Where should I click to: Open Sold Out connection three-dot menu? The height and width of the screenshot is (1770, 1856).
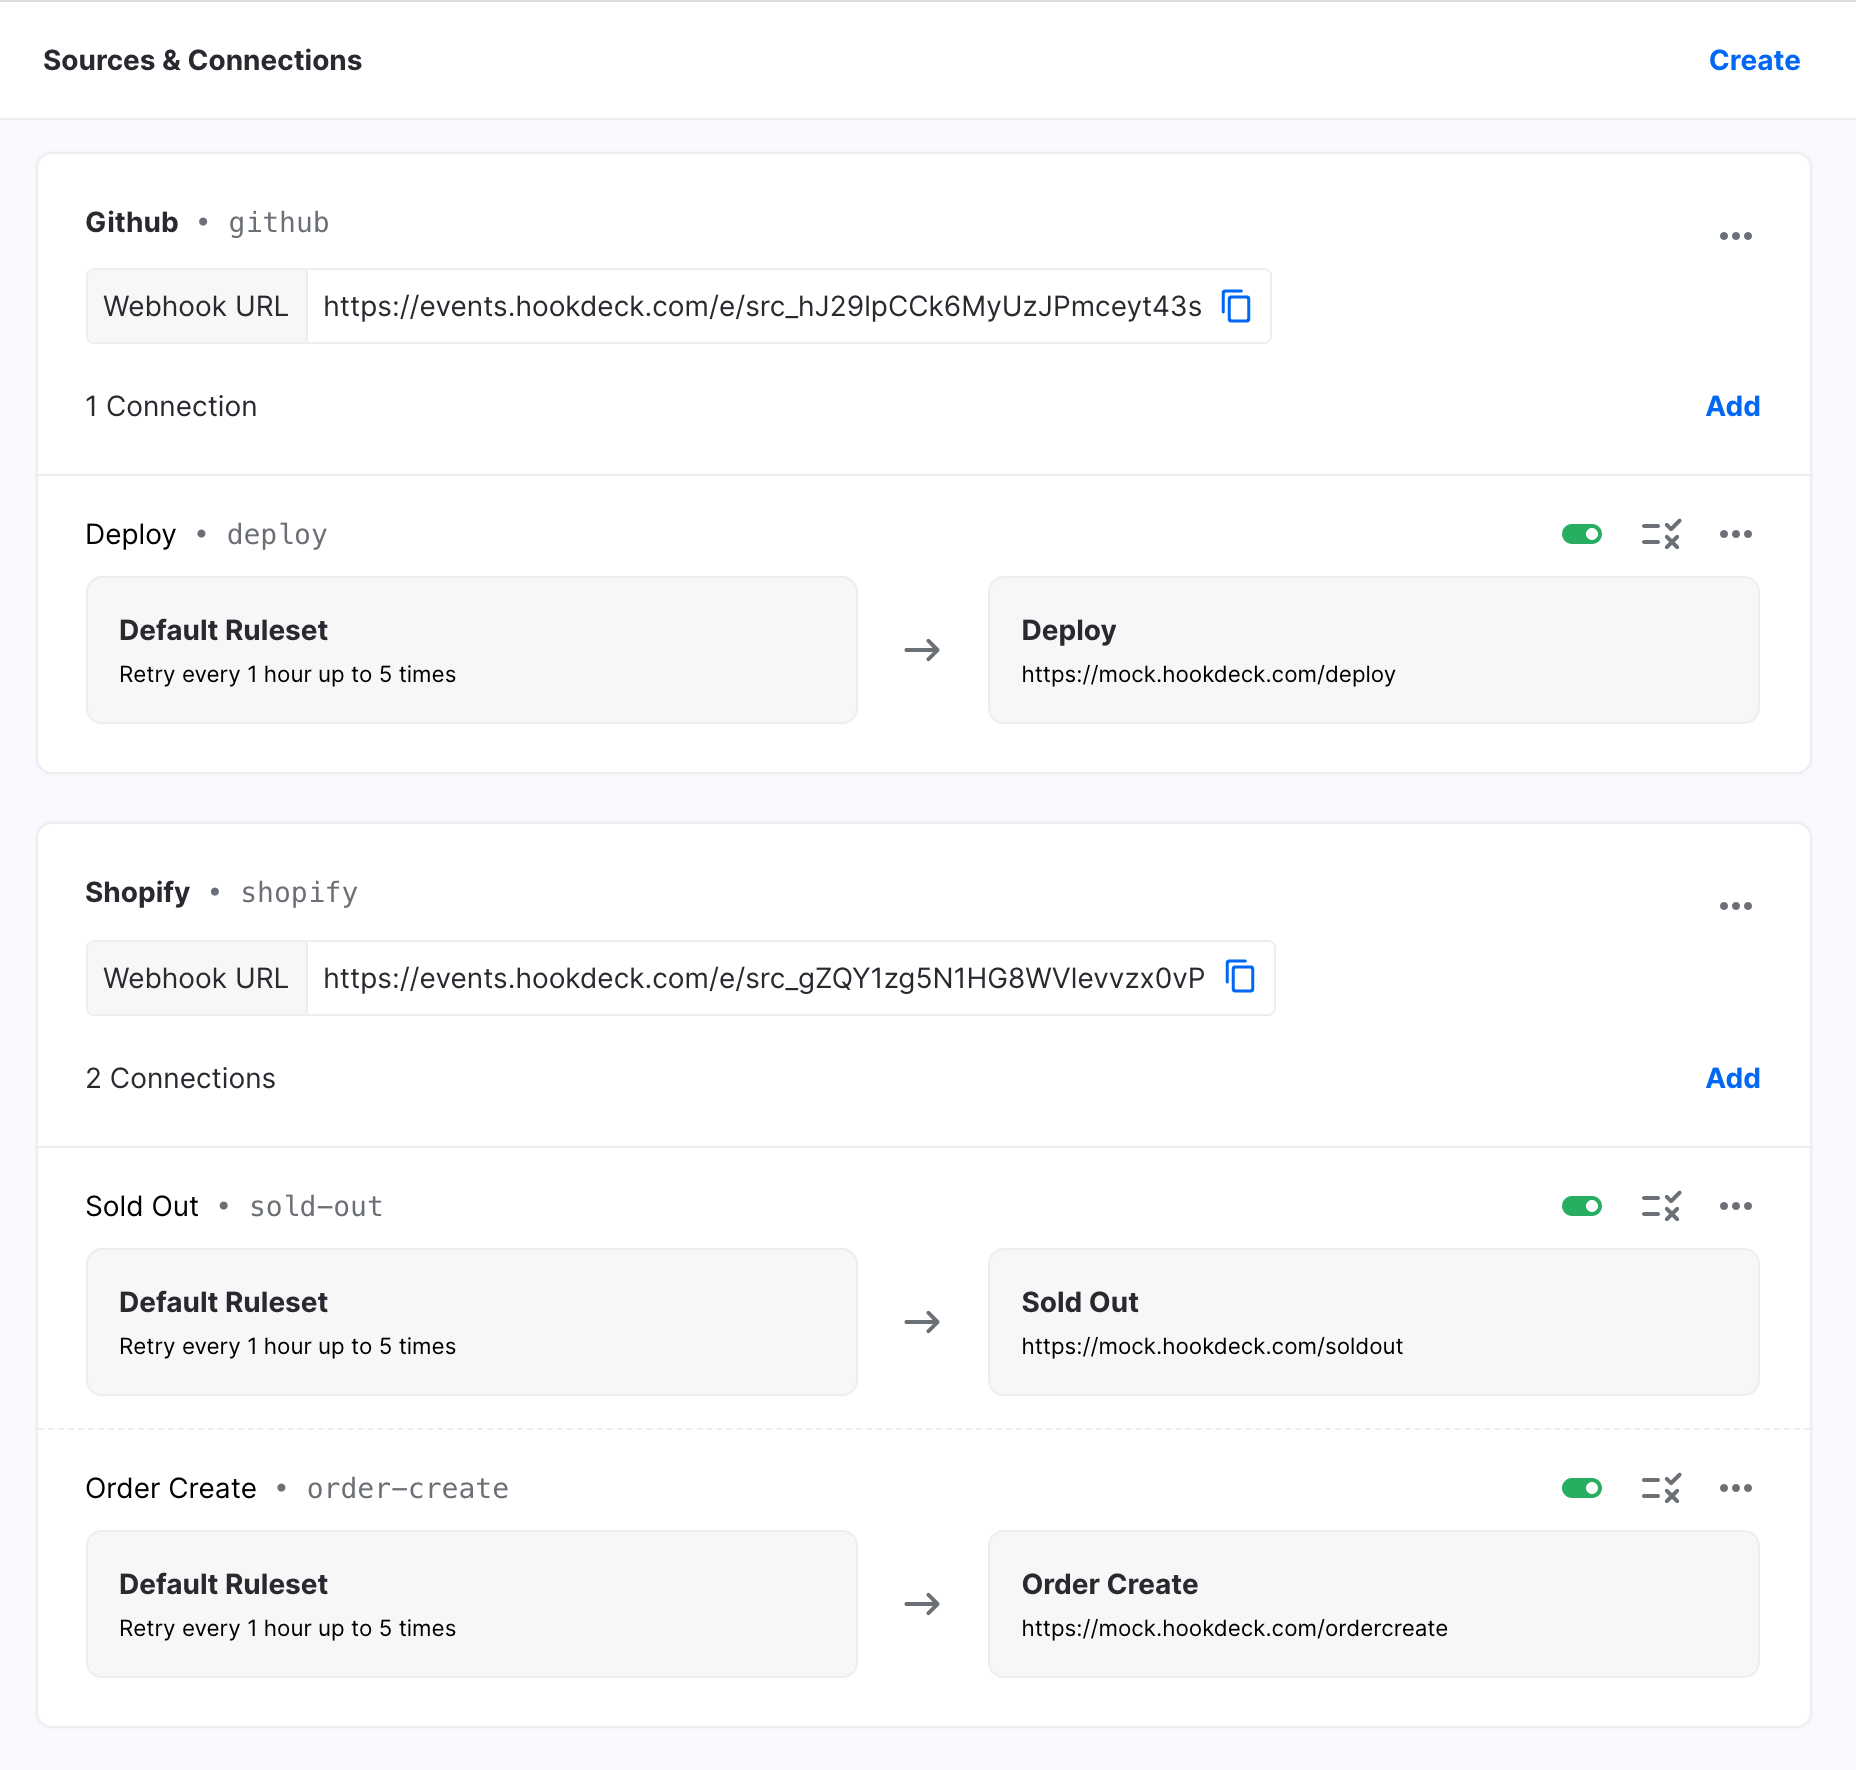click(1735, 1206)
